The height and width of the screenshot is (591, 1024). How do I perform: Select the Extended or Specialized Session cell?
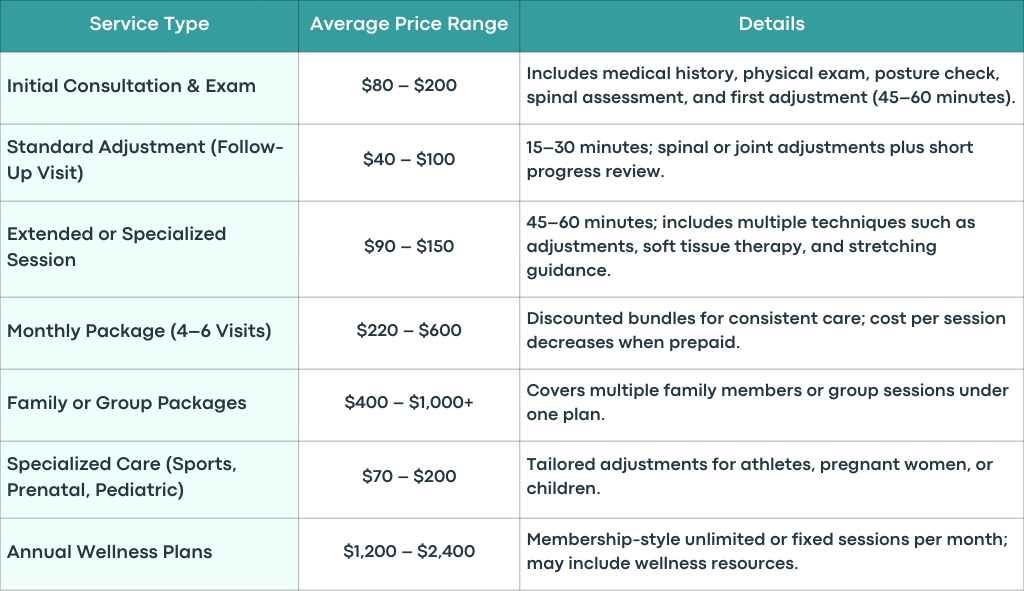tap(149, 249)
